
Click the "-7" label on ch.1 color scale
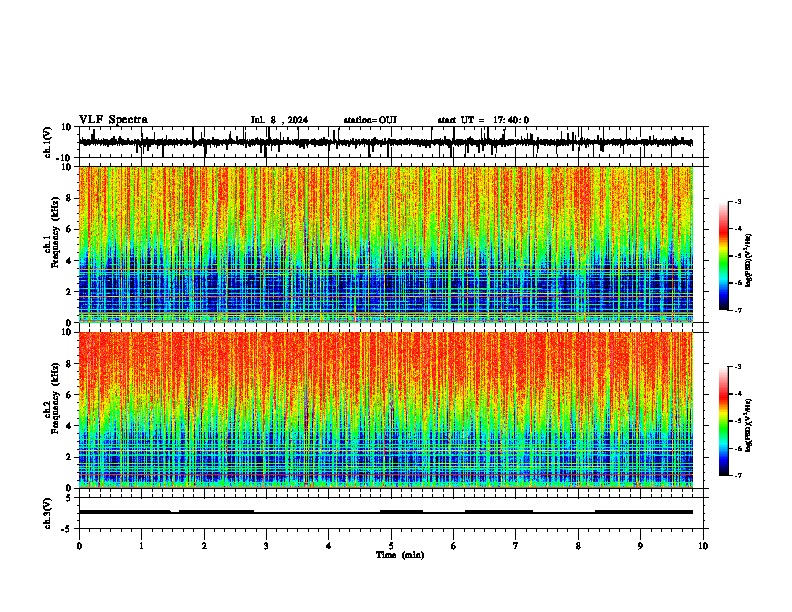pyautogui.click(x=738, y=310)
